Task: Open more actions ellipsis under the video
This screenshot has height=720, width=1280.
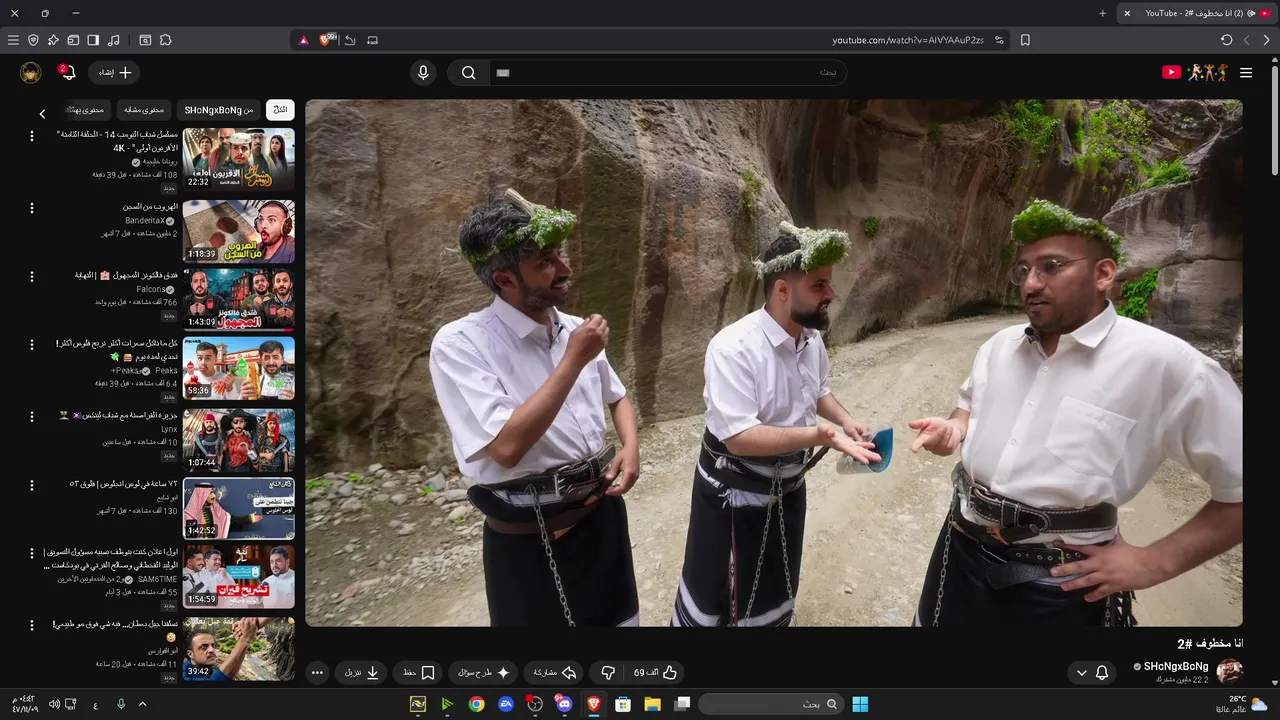Action: click(x=318, y=673)
